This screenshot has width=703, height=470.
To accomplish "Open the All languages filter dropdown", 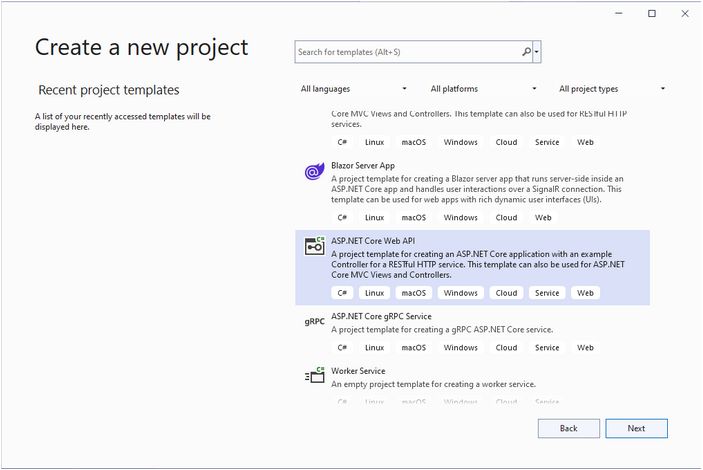I will 353,89.
